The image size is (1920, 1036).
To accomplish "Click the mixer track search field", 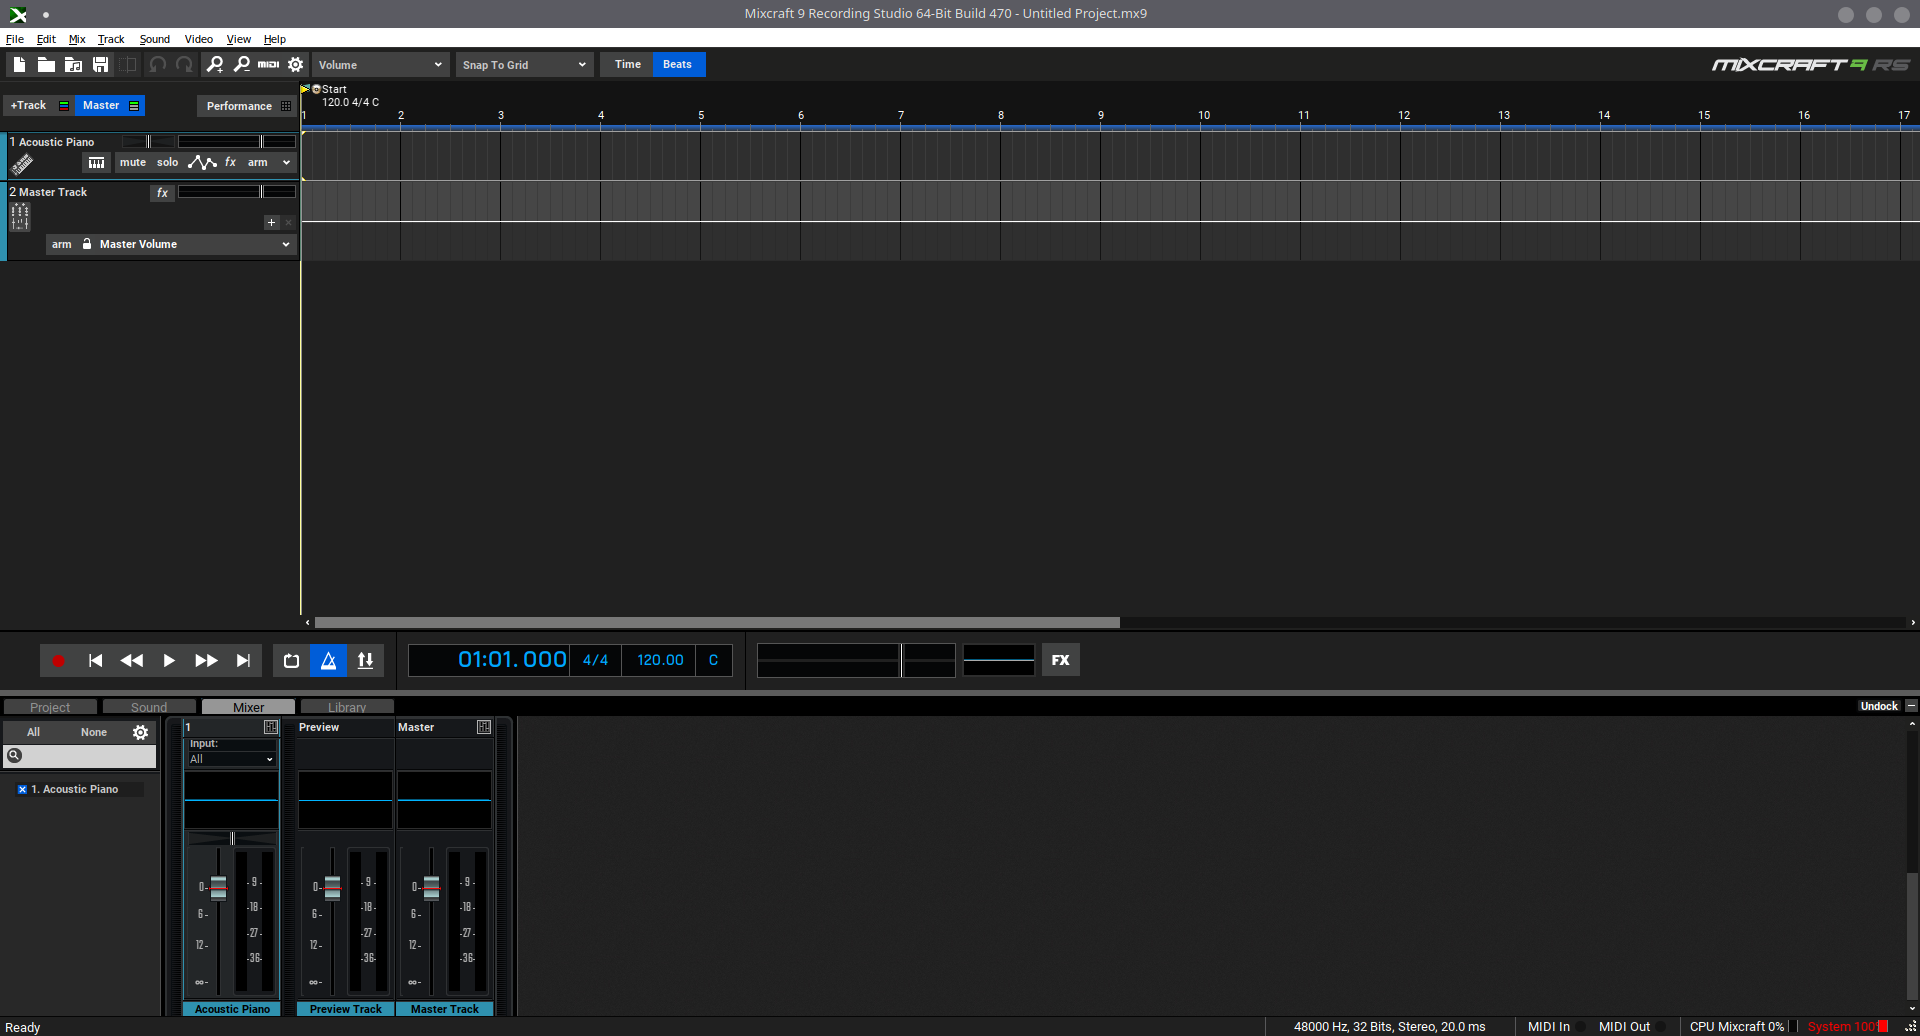I will tap(80, 756).
